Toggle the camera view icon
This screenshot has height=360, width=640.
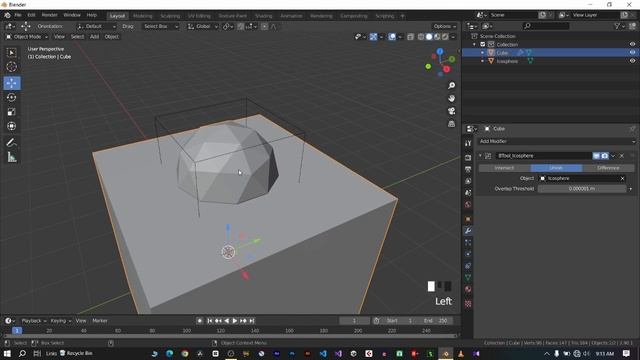click(451, 111)
